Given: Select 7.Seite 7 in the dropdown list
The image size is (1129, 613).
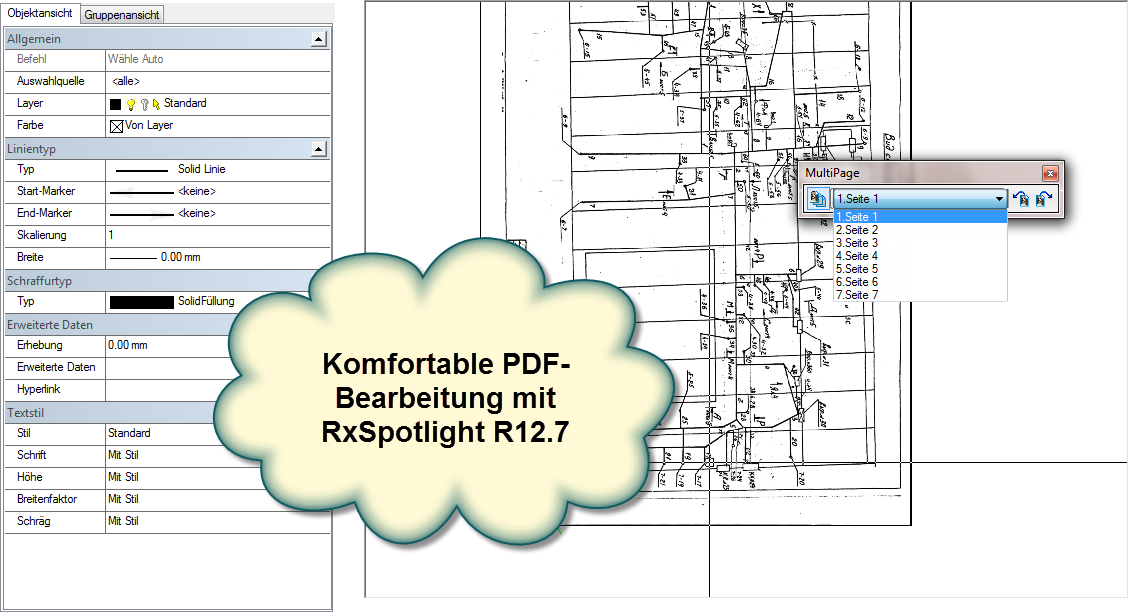Looking at the screenshot, I should 919,295.
